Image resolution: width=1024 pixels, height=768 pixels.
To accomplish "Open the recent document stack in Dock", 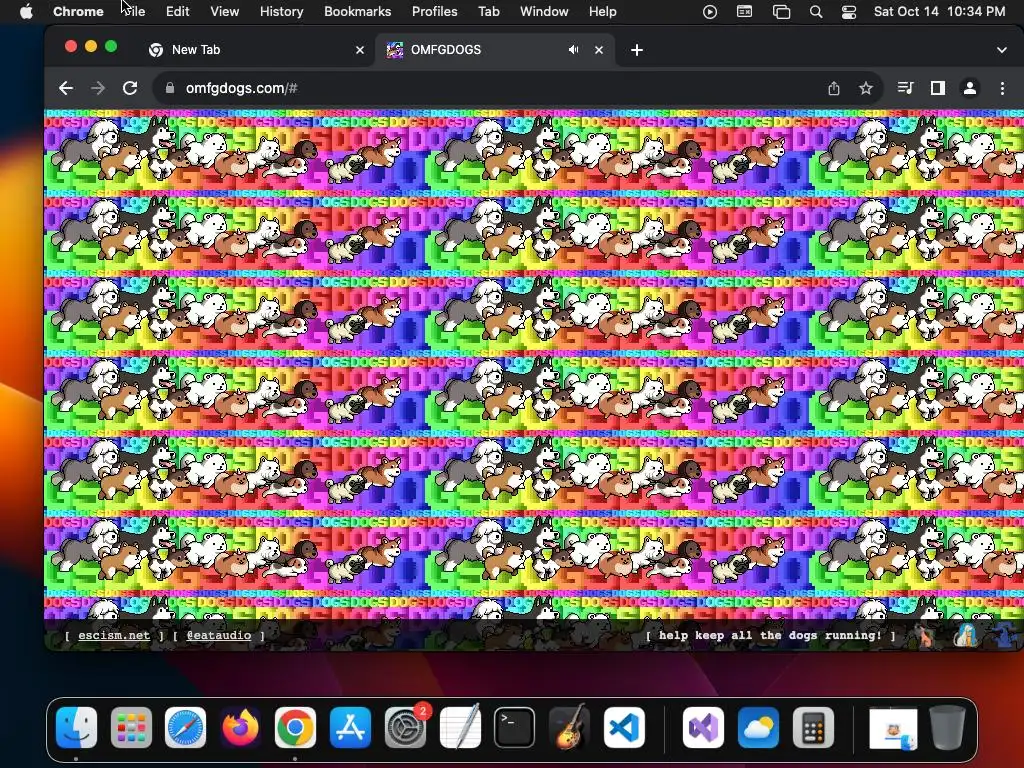I will click(893, 729).
